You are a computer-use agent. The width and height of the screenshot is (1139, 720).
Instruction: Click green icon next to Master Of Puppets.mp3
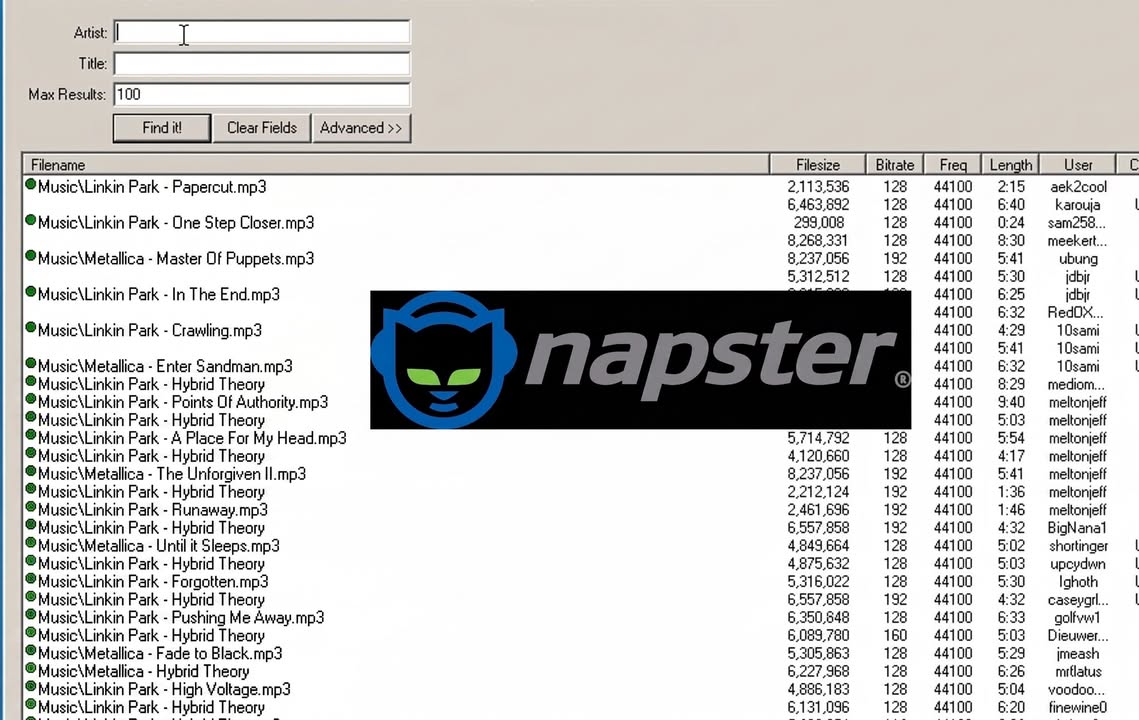pyautogui.click(x=31, y=256)
